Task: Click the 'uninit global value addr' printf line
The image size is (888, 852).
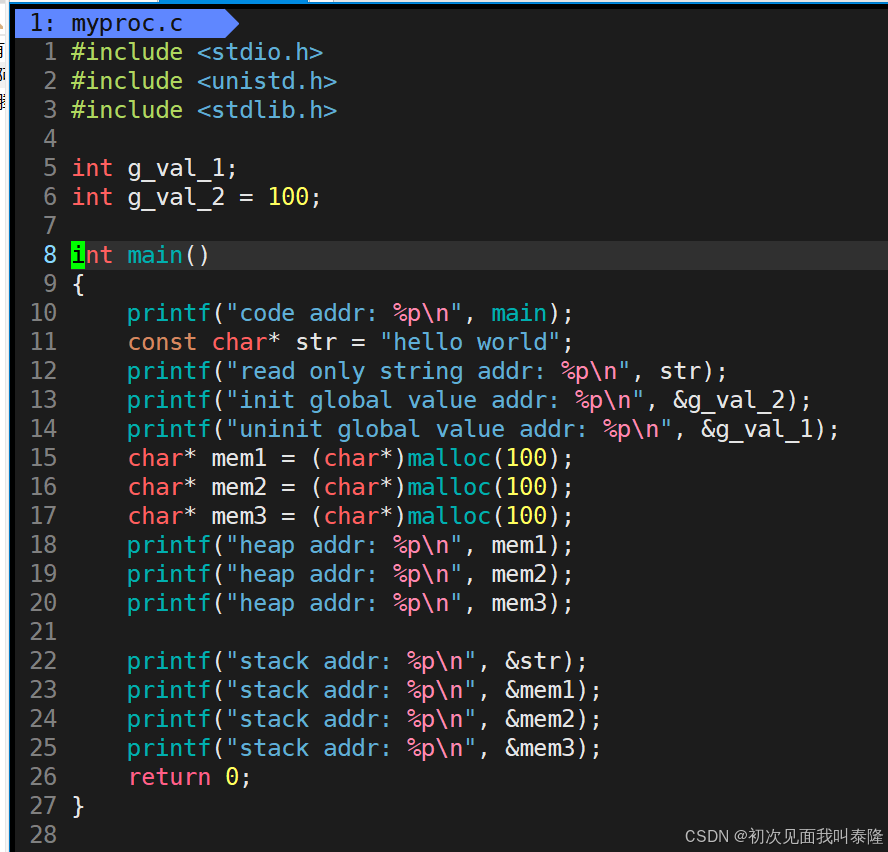Action: (483, 429)
